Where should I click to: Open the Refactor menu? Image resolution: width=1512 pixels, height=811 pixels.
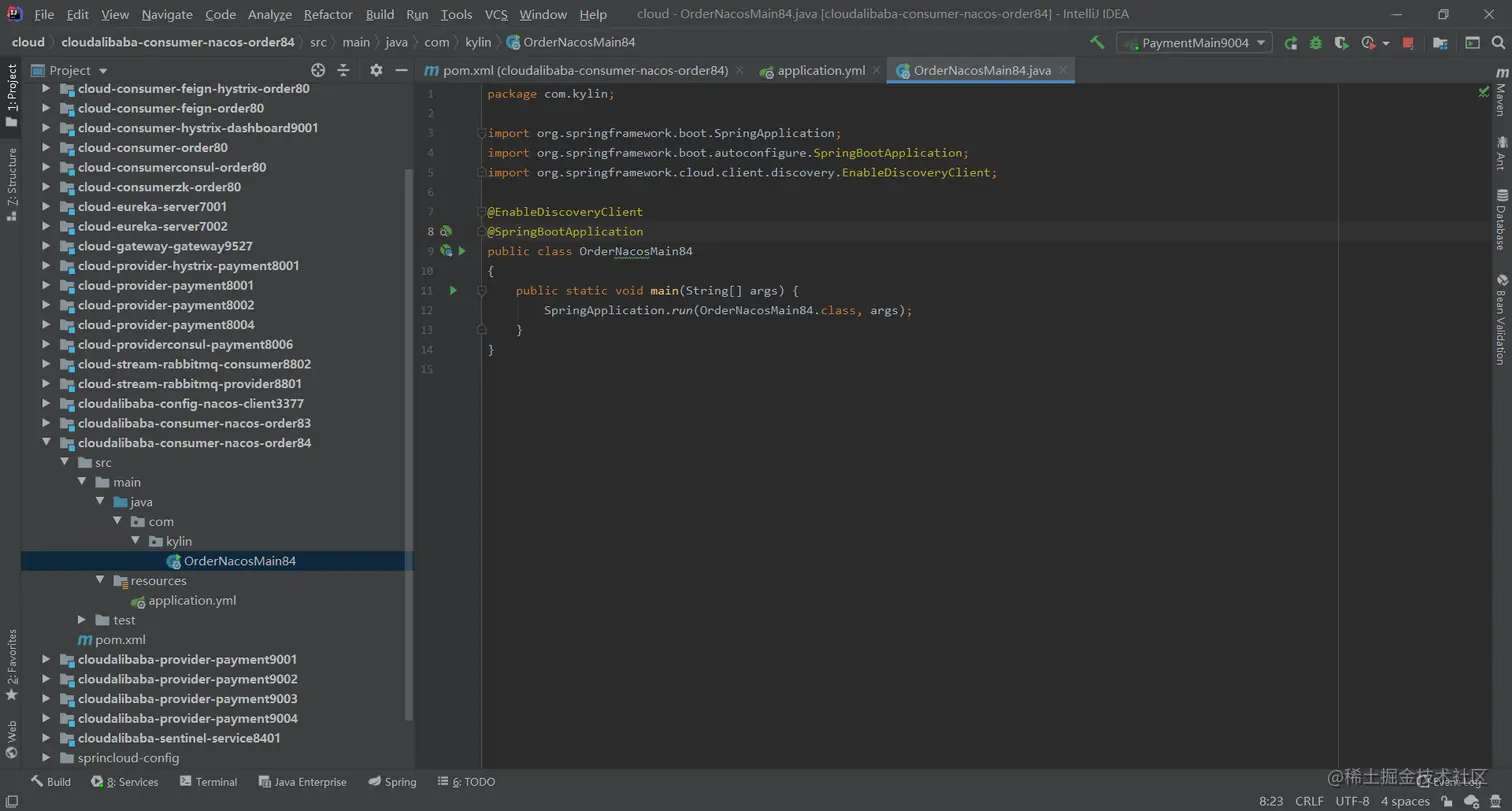tap(328, 14)
